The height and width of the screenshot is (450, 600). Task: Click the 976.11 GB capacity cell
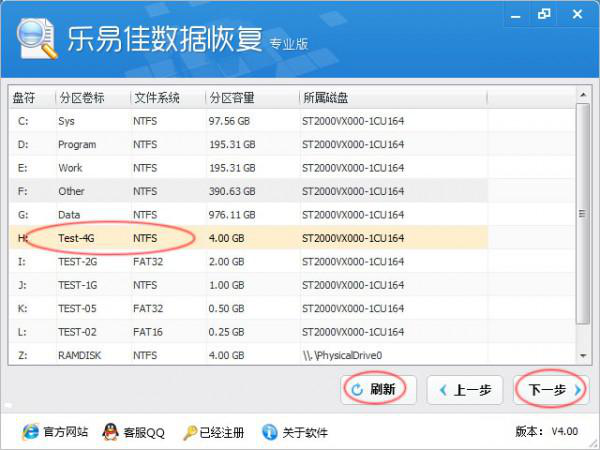(x=232, y=215)
